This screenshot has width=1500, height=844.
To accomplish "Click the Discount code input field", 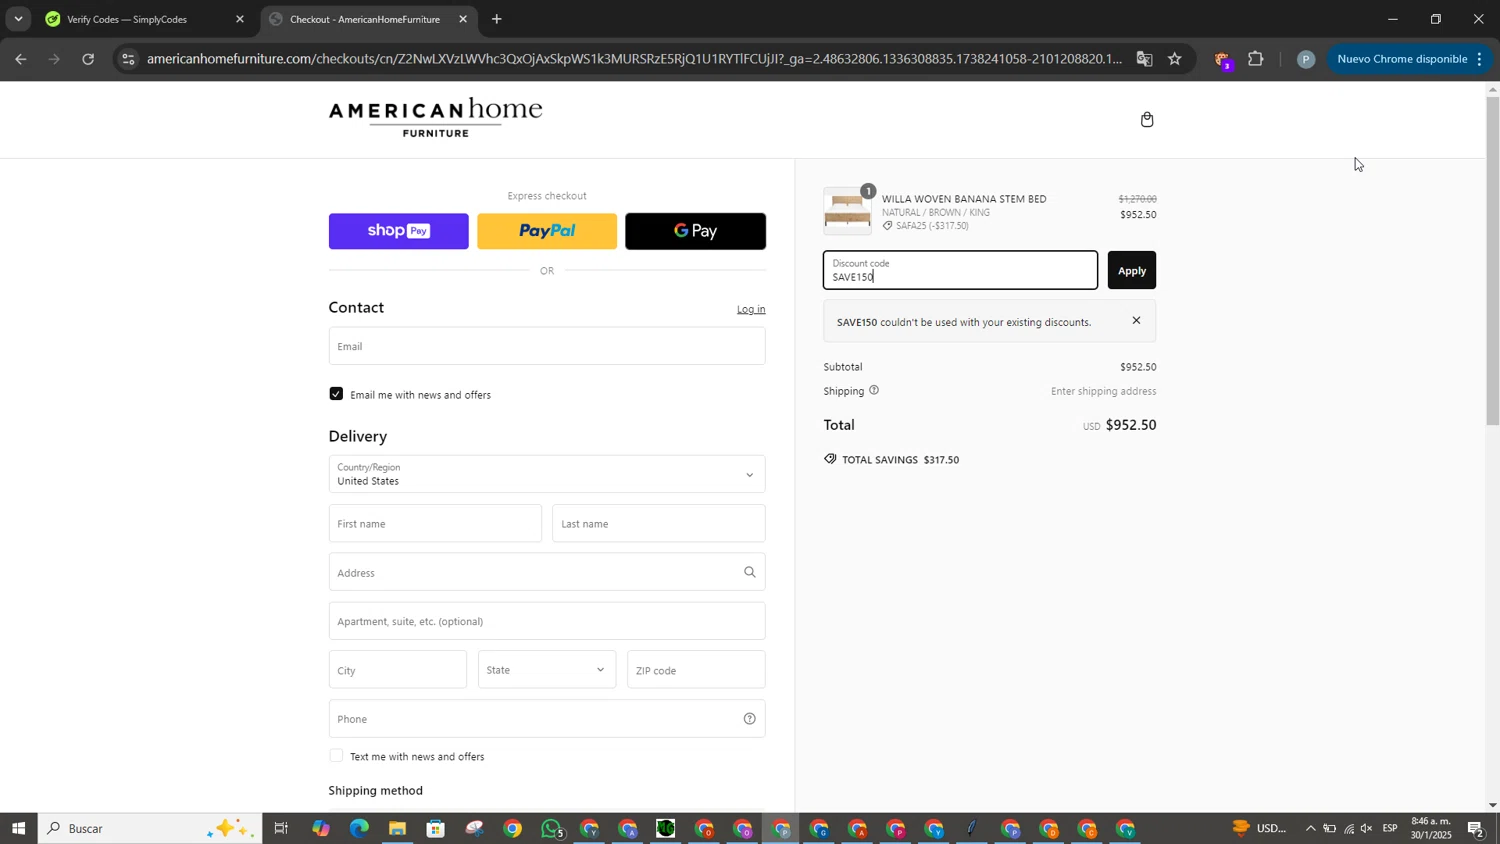I will (x=960, y=270).
